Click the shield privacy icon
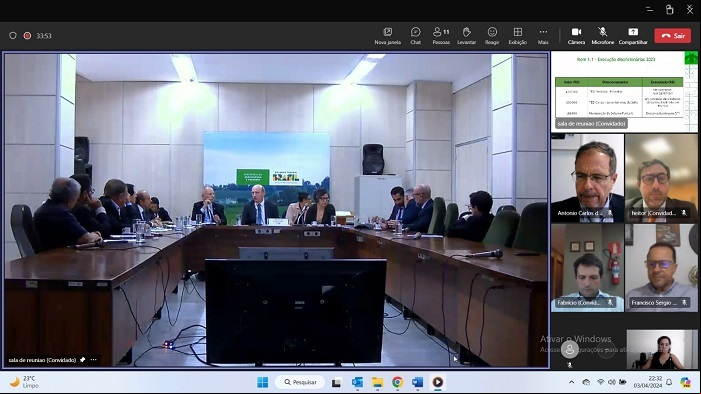The image size is (701, 394). (13, 36)
